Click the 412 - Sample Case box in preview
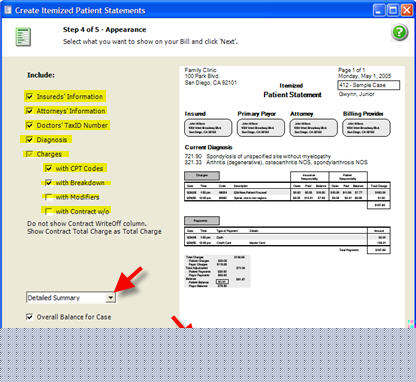 (369, 85)
